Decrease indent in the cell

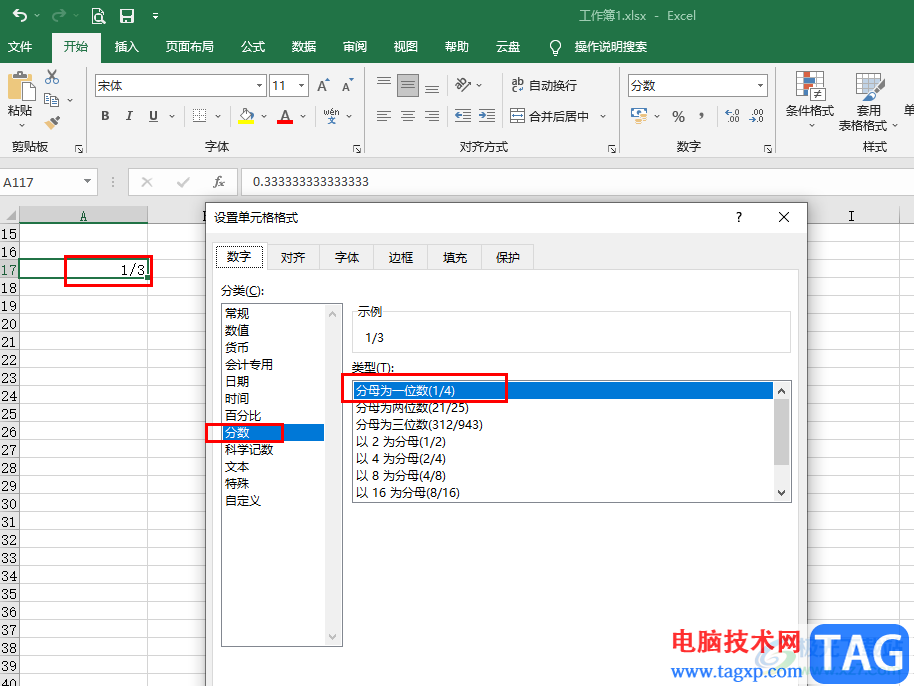[463, 115]
